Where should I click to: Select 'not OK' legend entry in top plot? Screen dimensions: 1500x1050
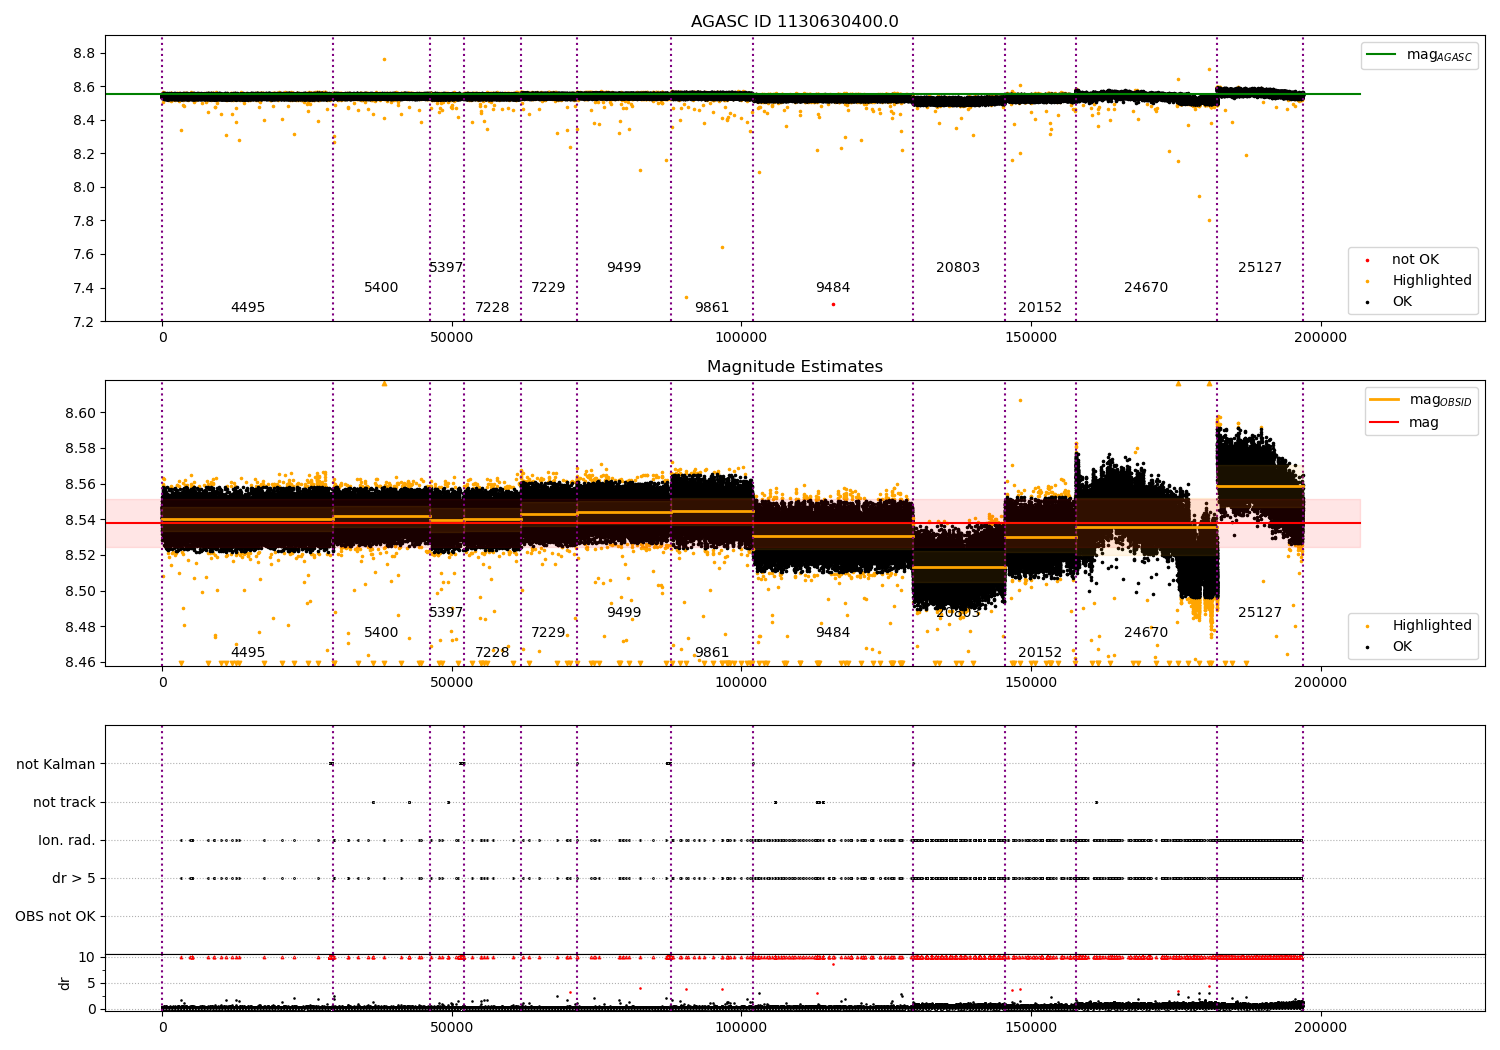point(1415,260)
